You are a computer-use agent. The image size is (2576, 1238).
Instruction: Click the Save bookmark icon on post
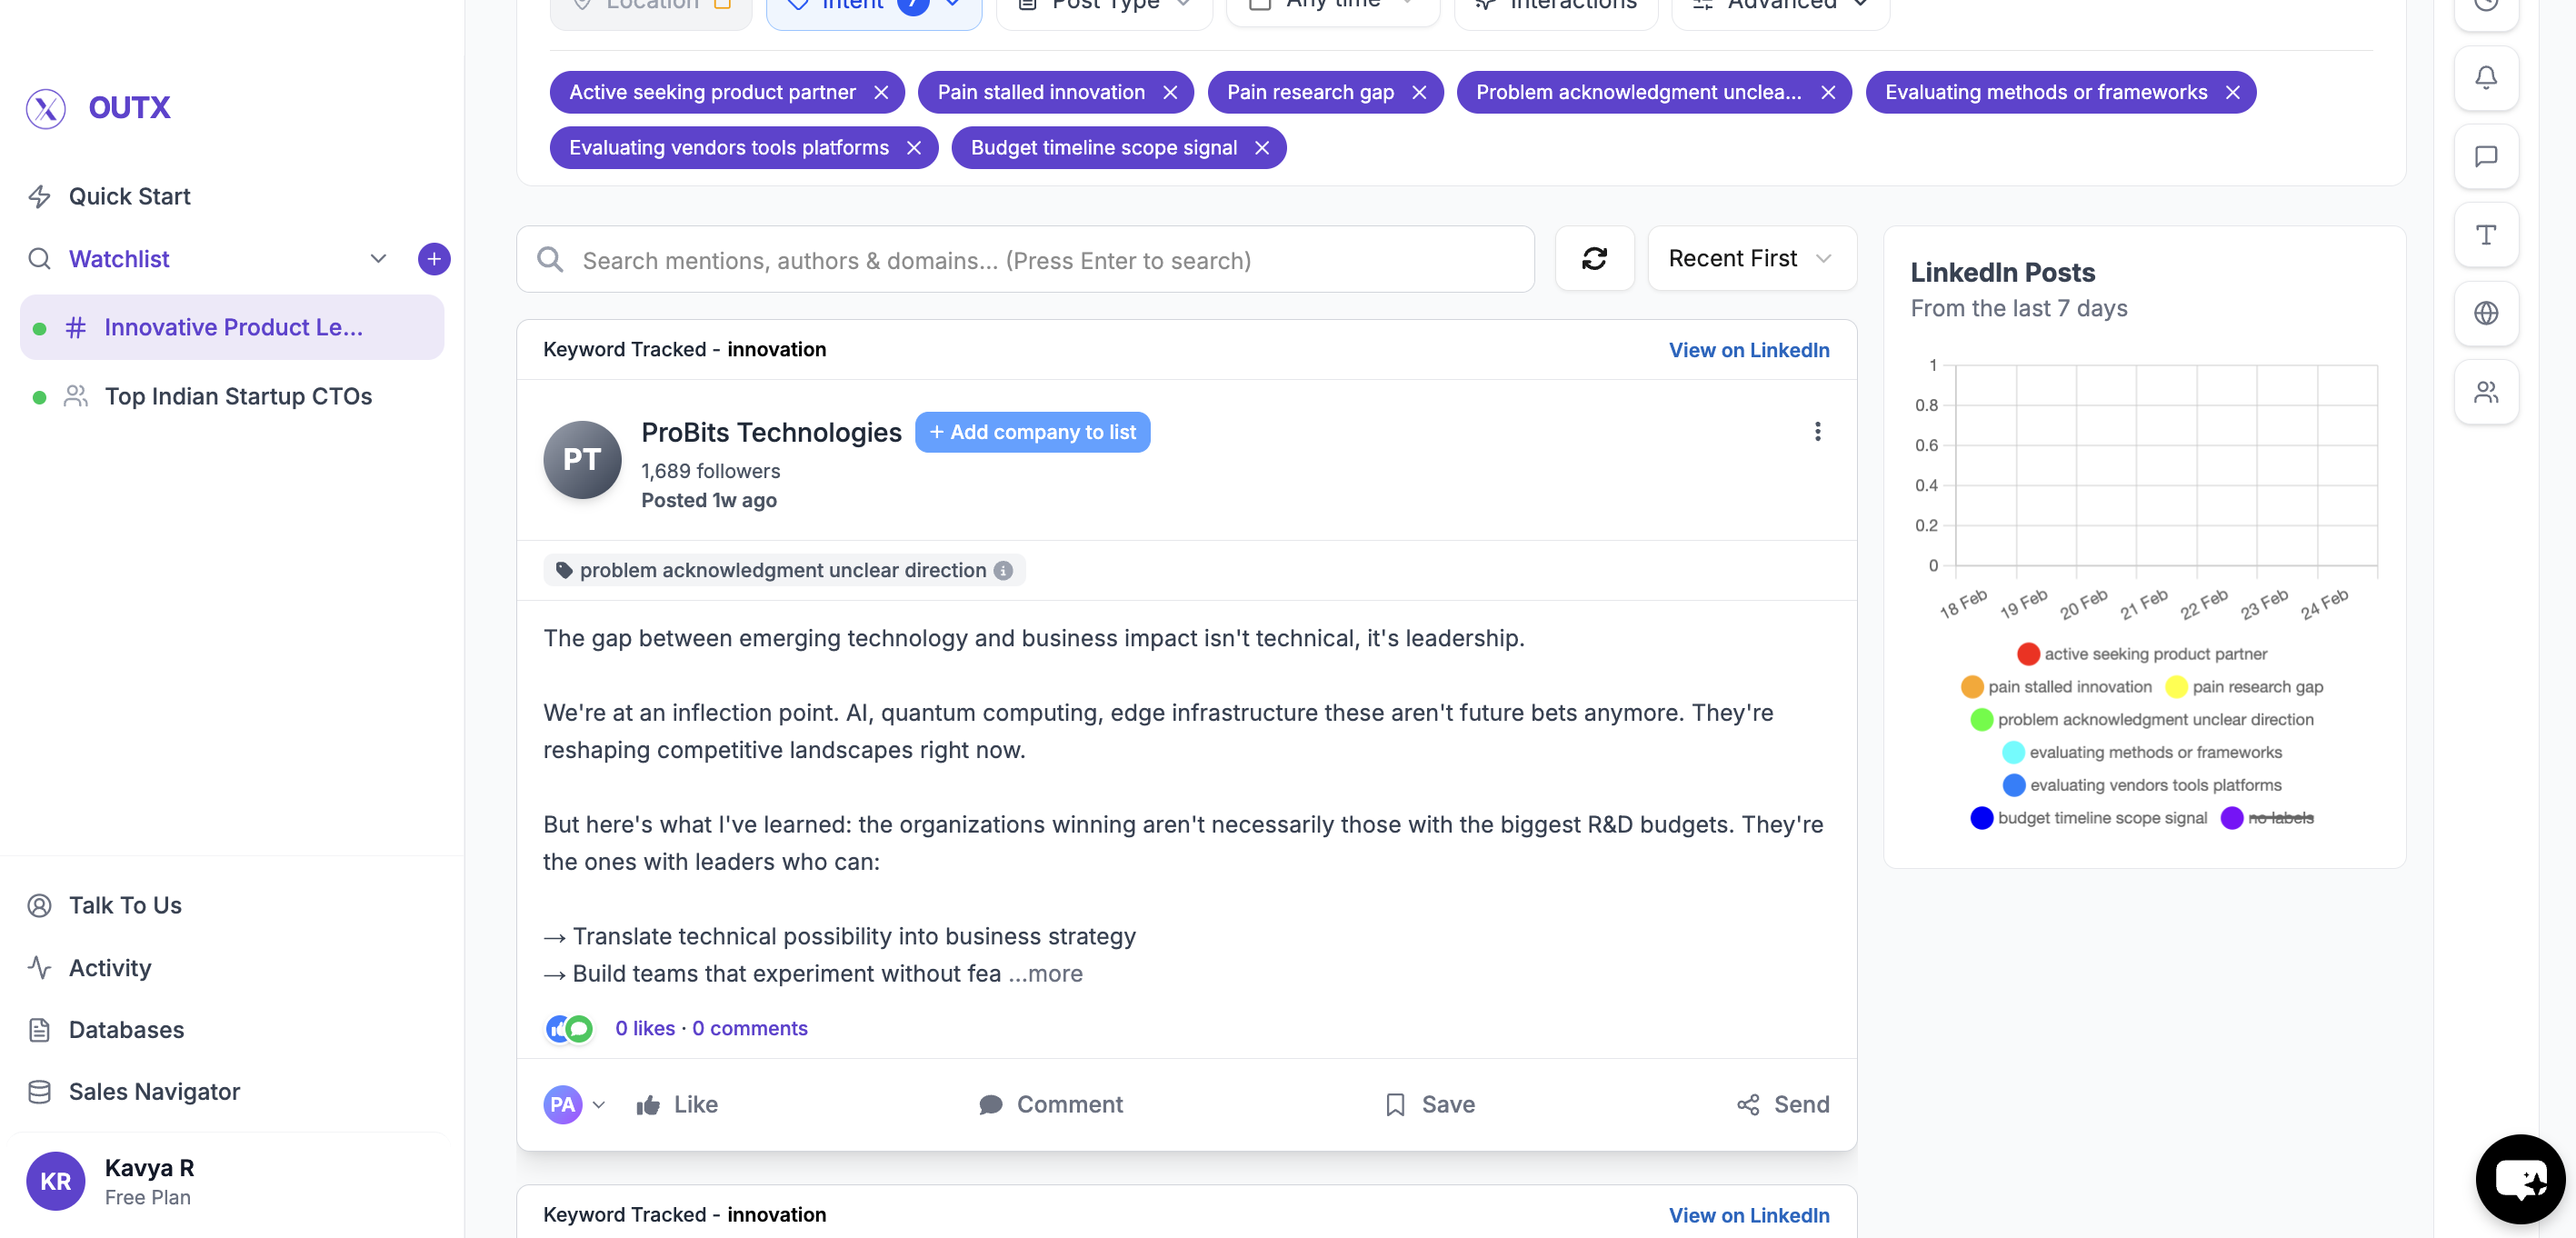pos(1395,1104)
